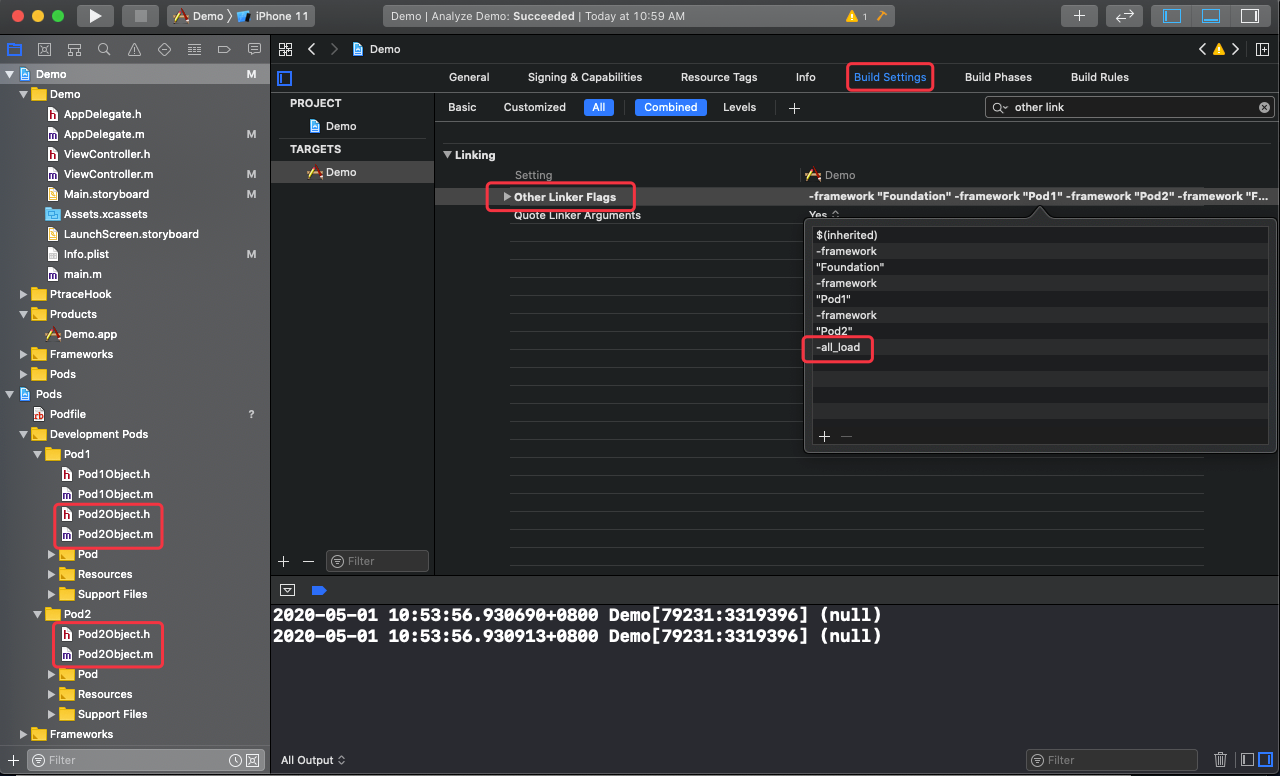Change Quote Linker Arguments Yes popup
The width and height of the screenshot is (1280, 776).
point(824,215)
